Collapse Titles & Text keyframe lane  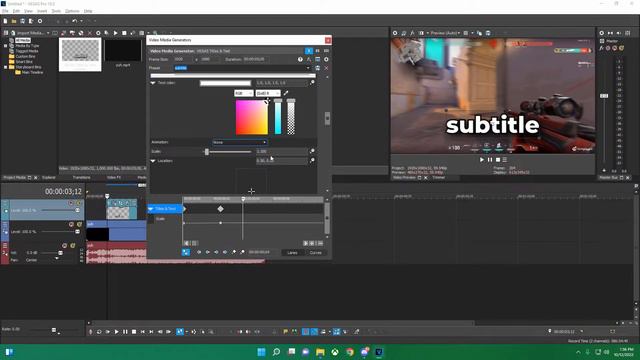[151, 209]
